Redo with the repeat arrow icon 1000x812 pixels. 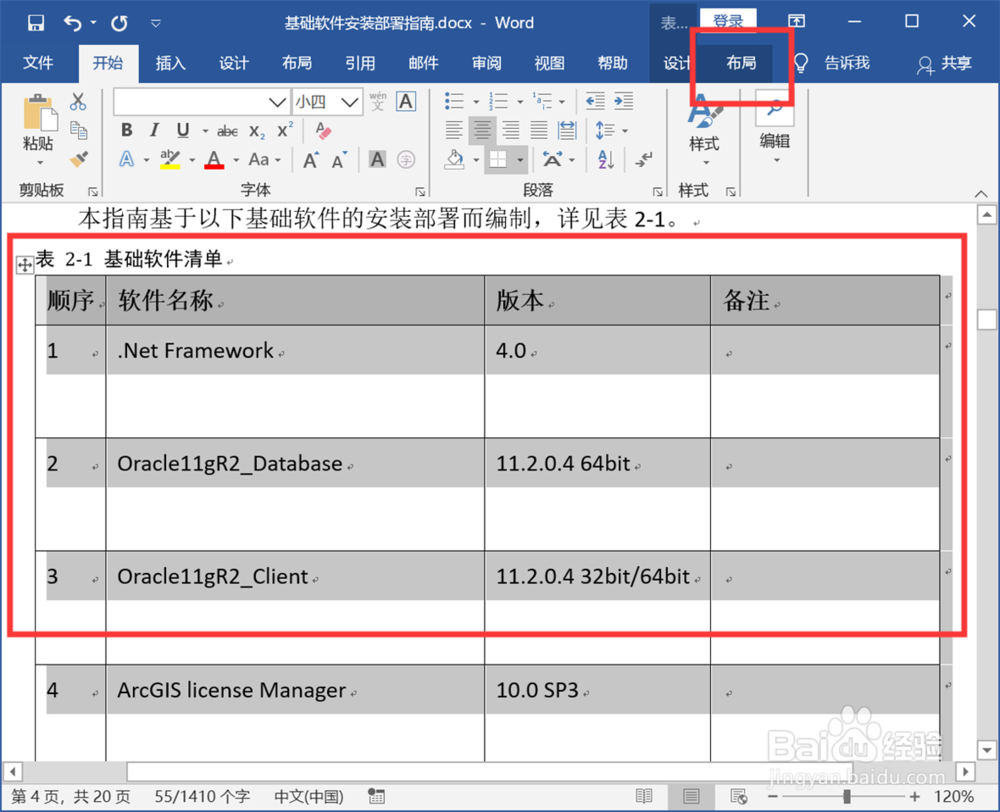[x=119, y=24]
